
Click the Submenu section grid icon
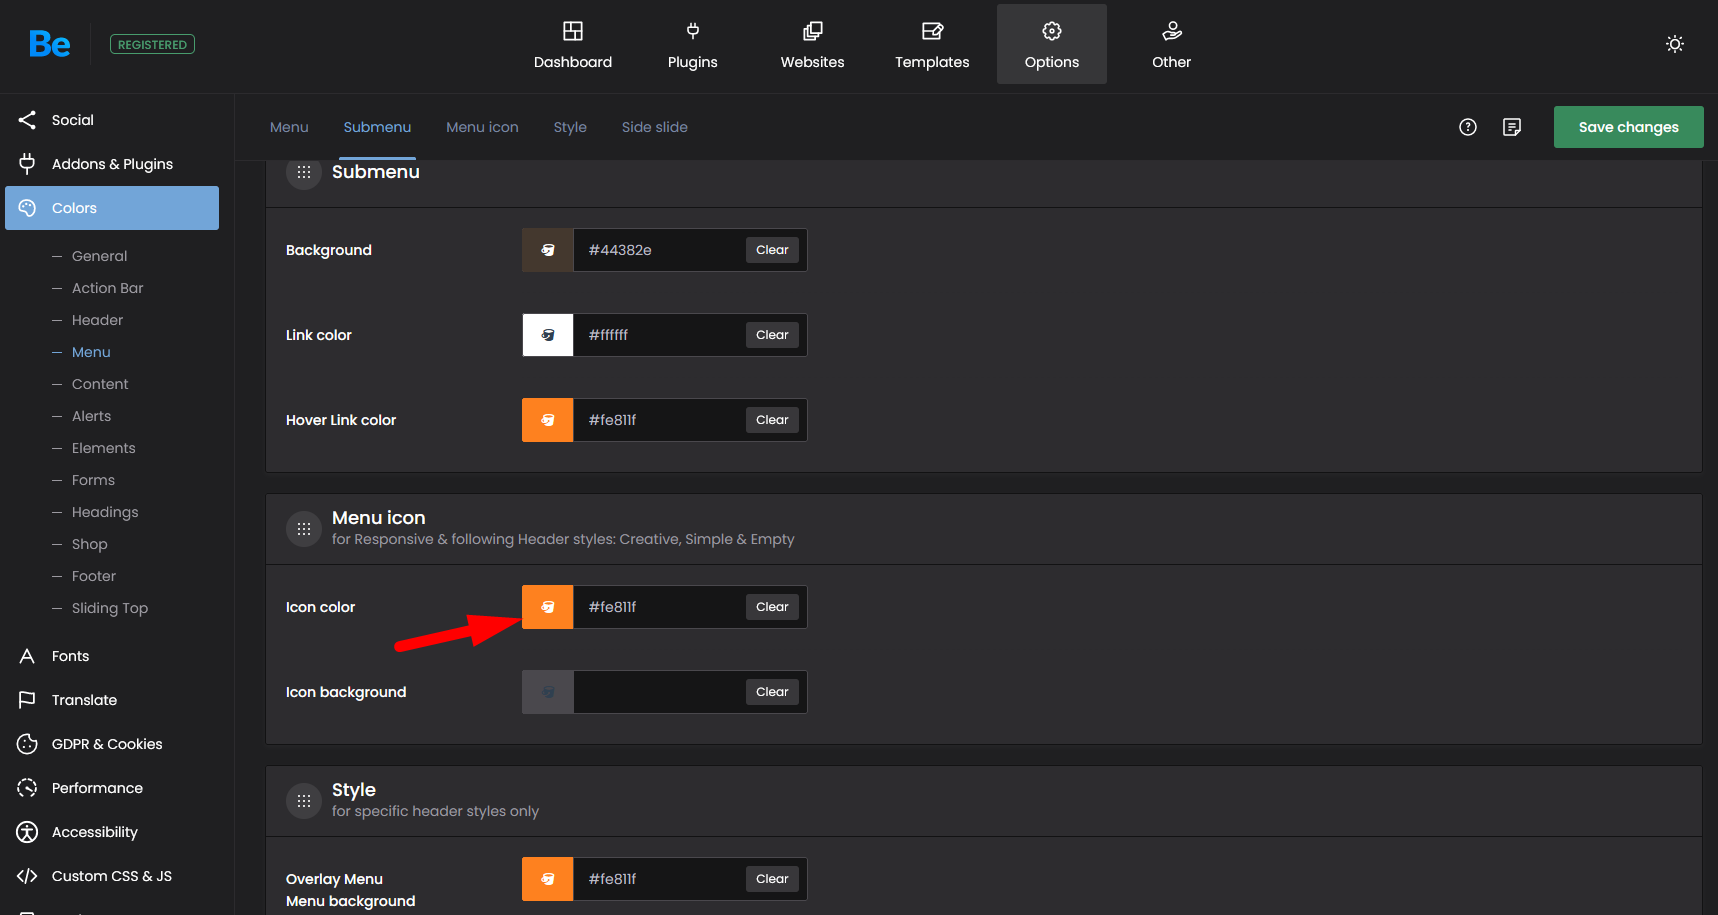click(304, 172)
